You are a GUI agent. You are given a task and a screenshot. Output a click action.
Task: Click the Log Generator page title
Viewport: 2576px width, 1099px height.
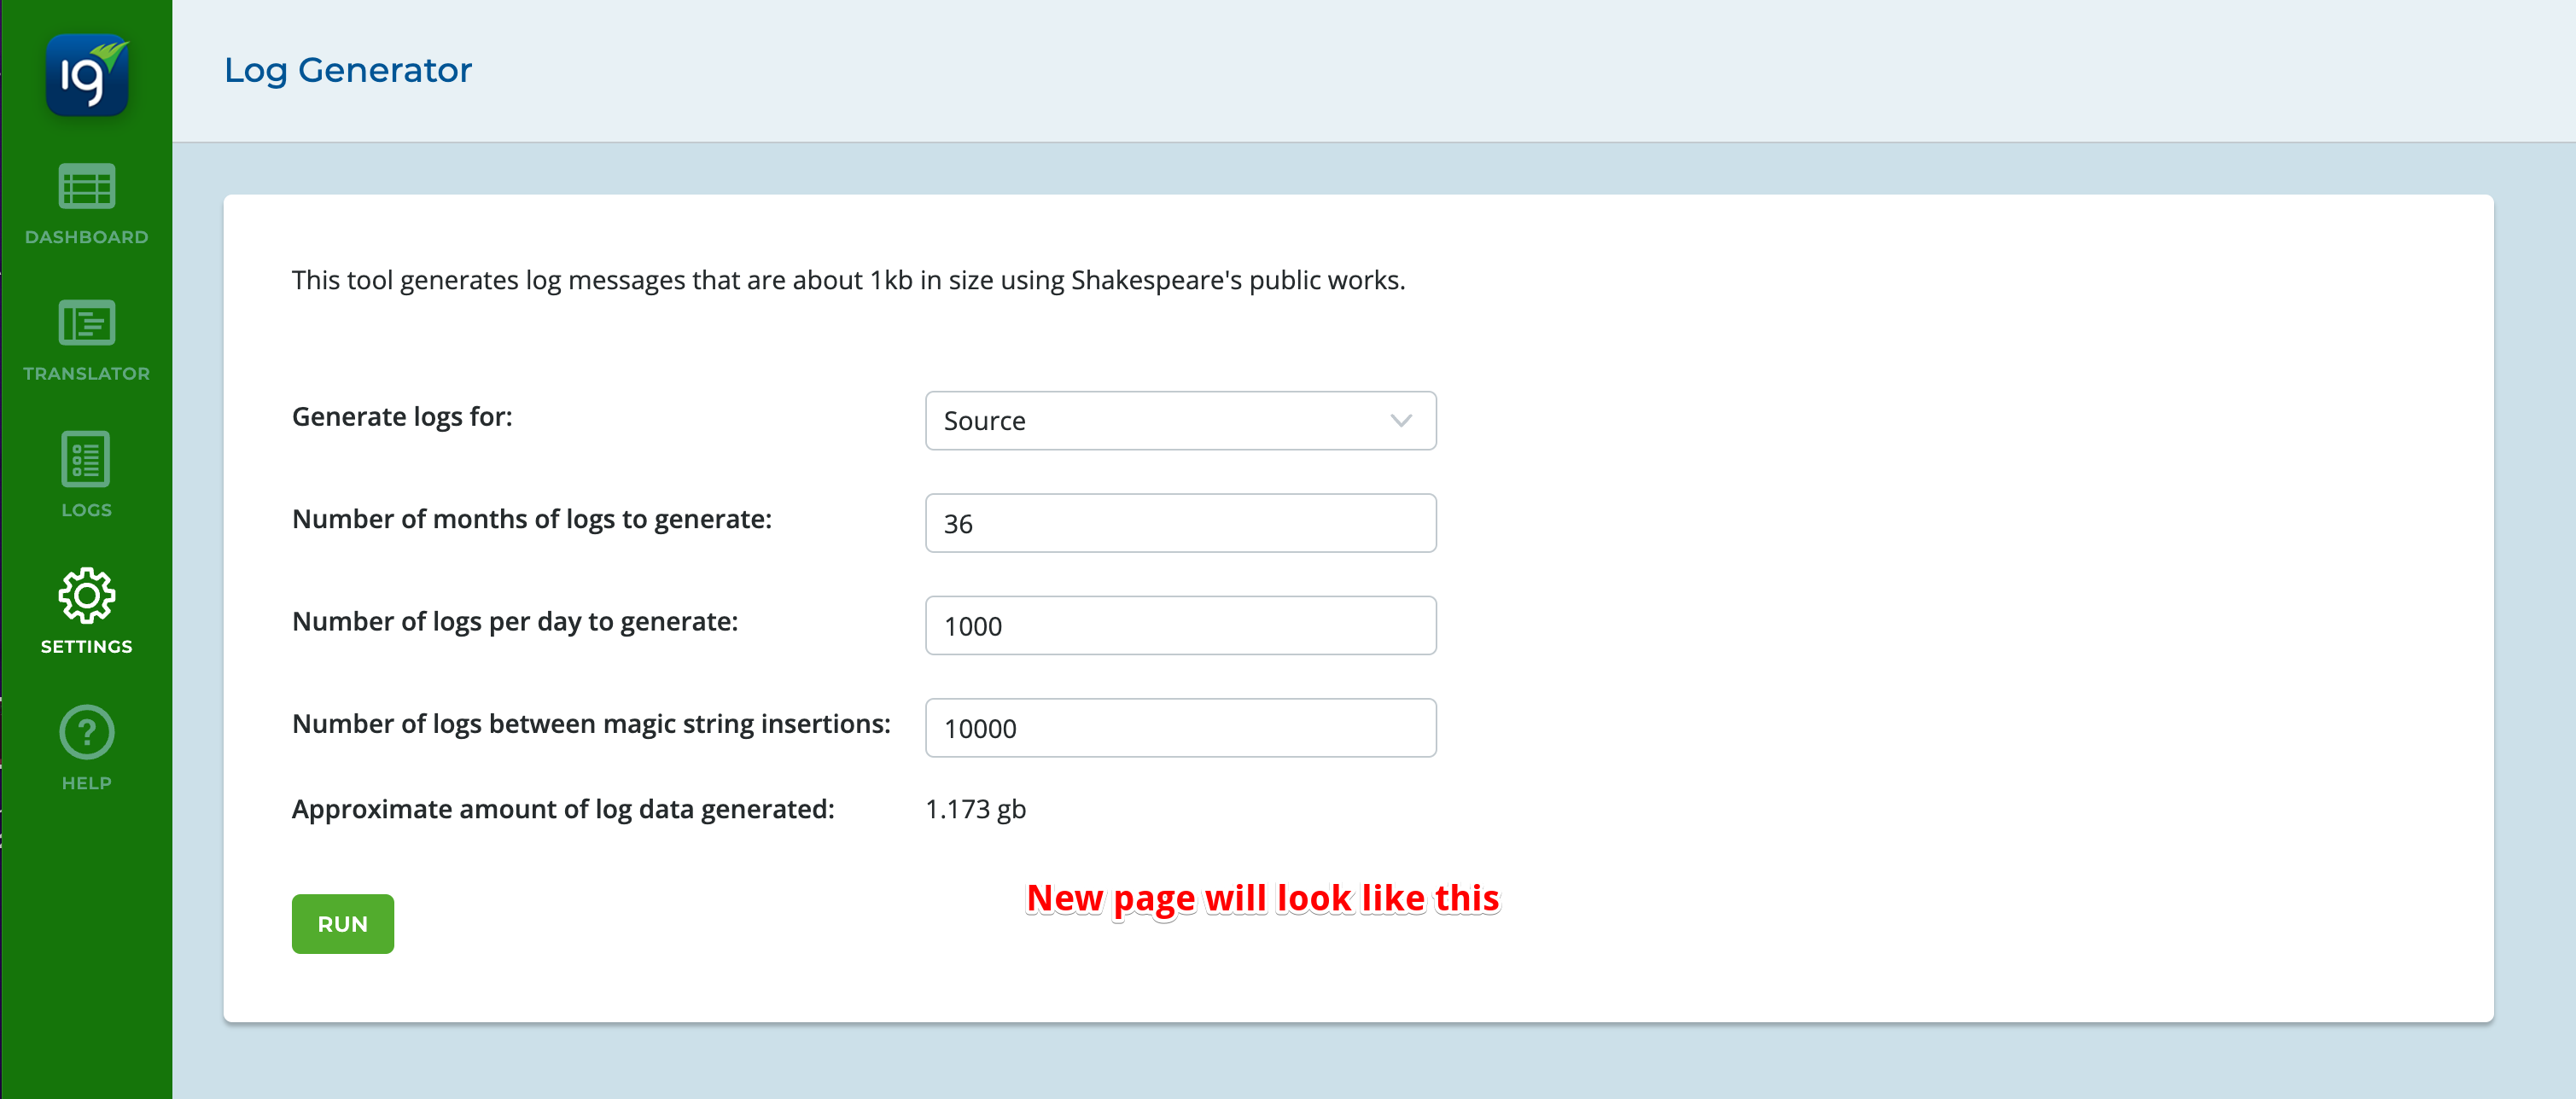click(347, 70)
